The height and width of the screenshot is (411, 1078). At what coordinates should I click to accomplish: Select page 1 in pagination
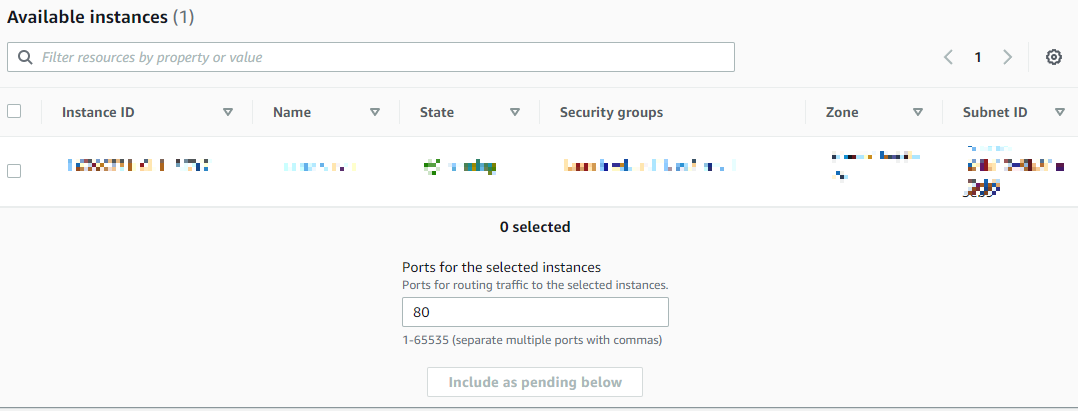[x=978, y=57]
